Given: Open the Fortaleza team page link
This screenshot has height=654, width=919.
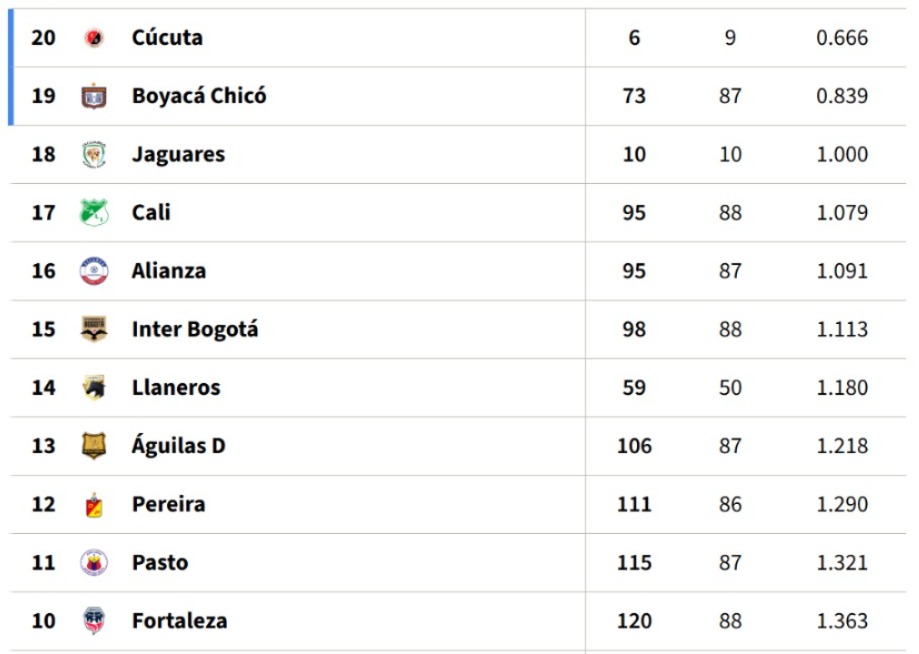Looking at the screenshot, I should tap(179, 621).
